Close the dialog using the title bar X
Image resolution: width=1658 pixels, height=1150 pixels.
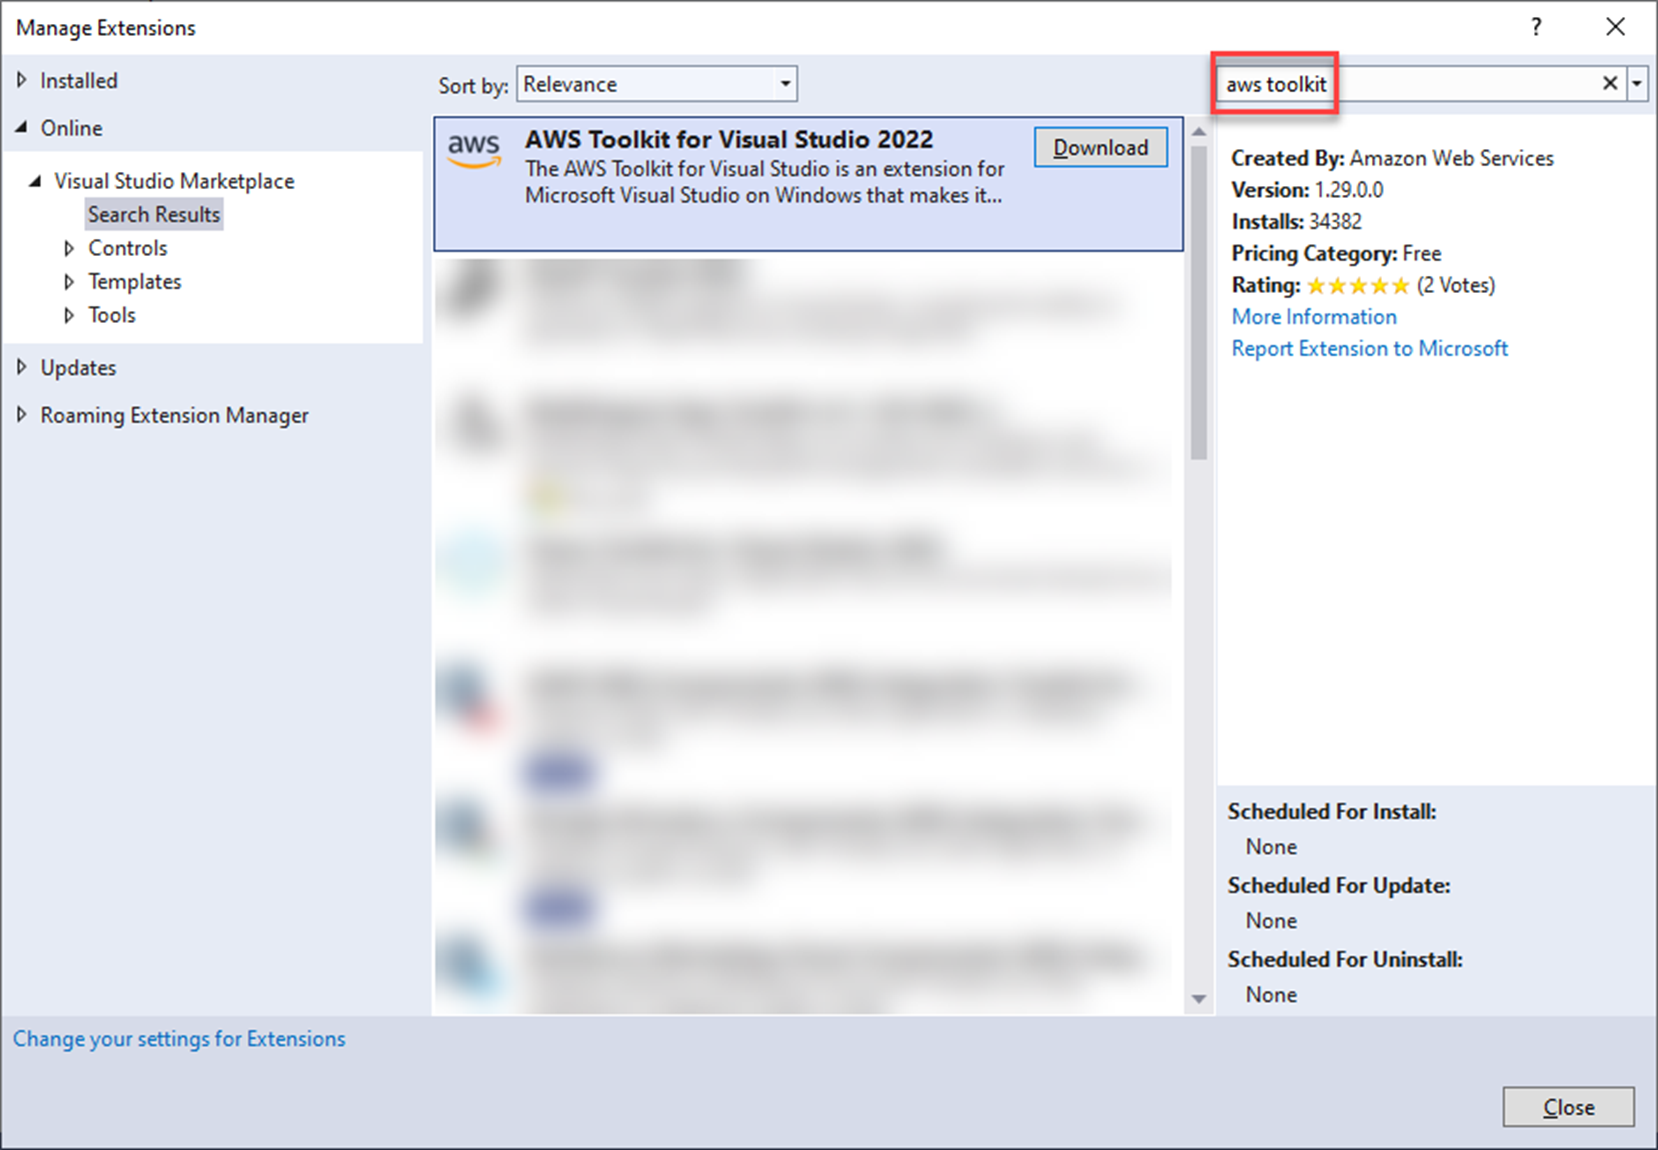[x=1615, y=27]
